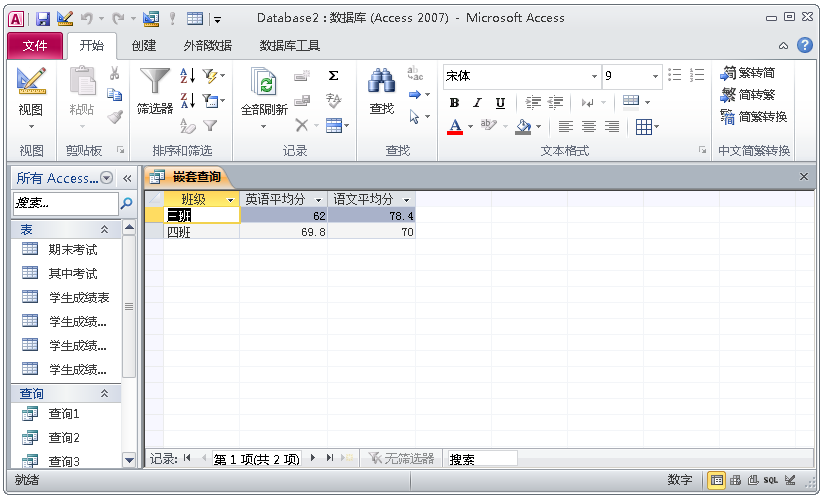
Task: Click 简繁转换 button
Action: coord(754,117)
